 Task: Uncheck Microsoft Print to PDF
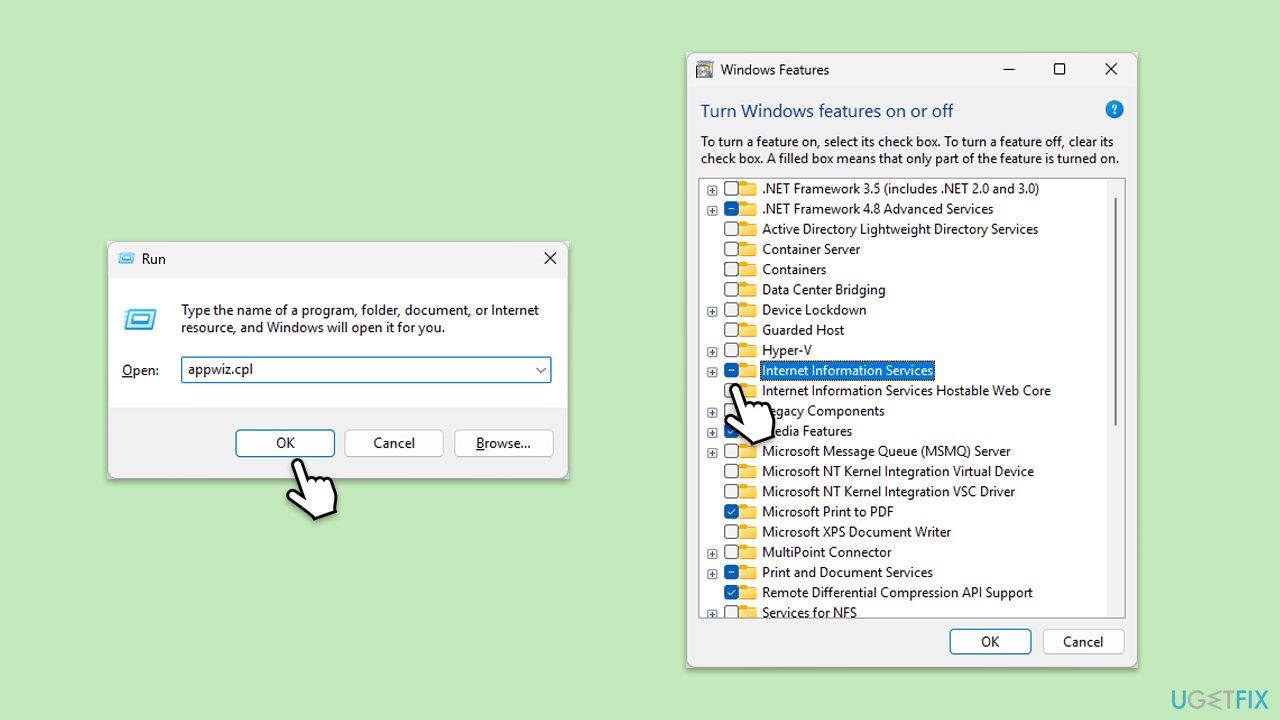(731, 511)
